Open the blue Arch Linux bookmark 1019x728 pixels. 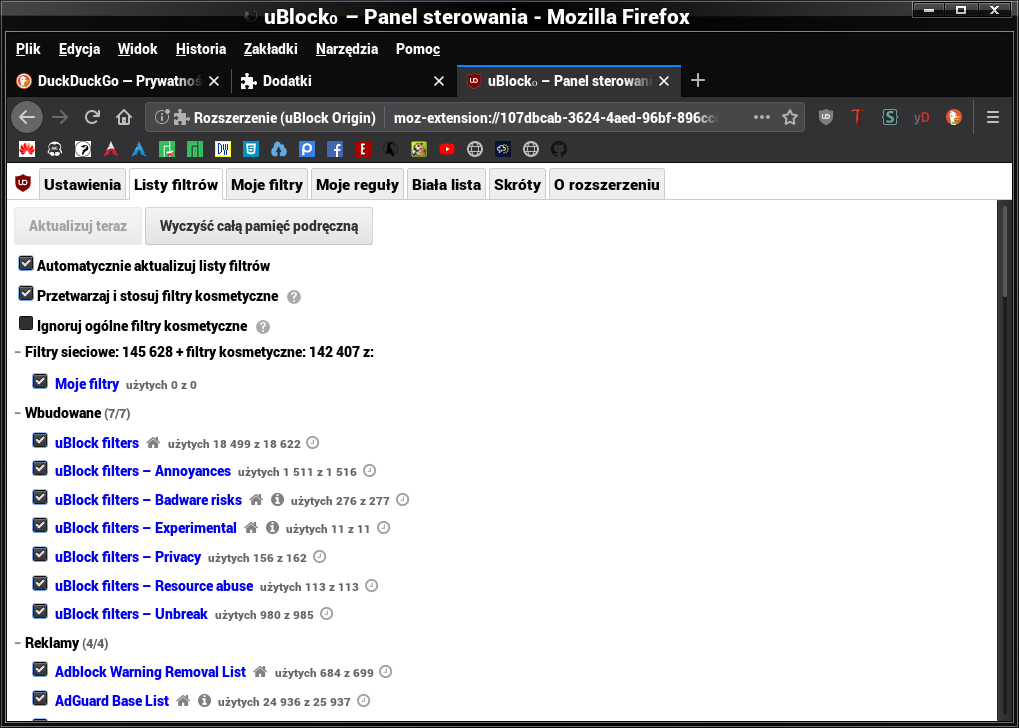click(138, 150)
